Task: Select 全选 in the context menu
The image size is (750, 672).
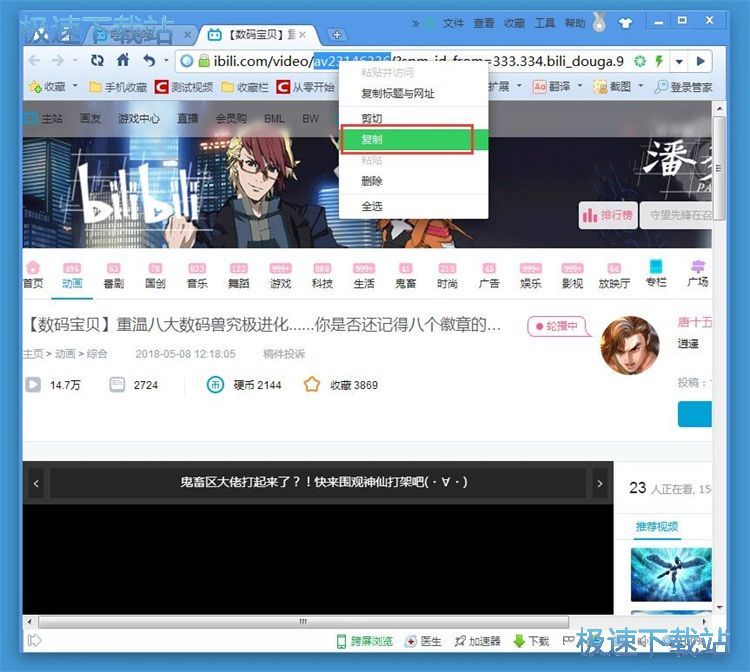Action: [414, 207]
